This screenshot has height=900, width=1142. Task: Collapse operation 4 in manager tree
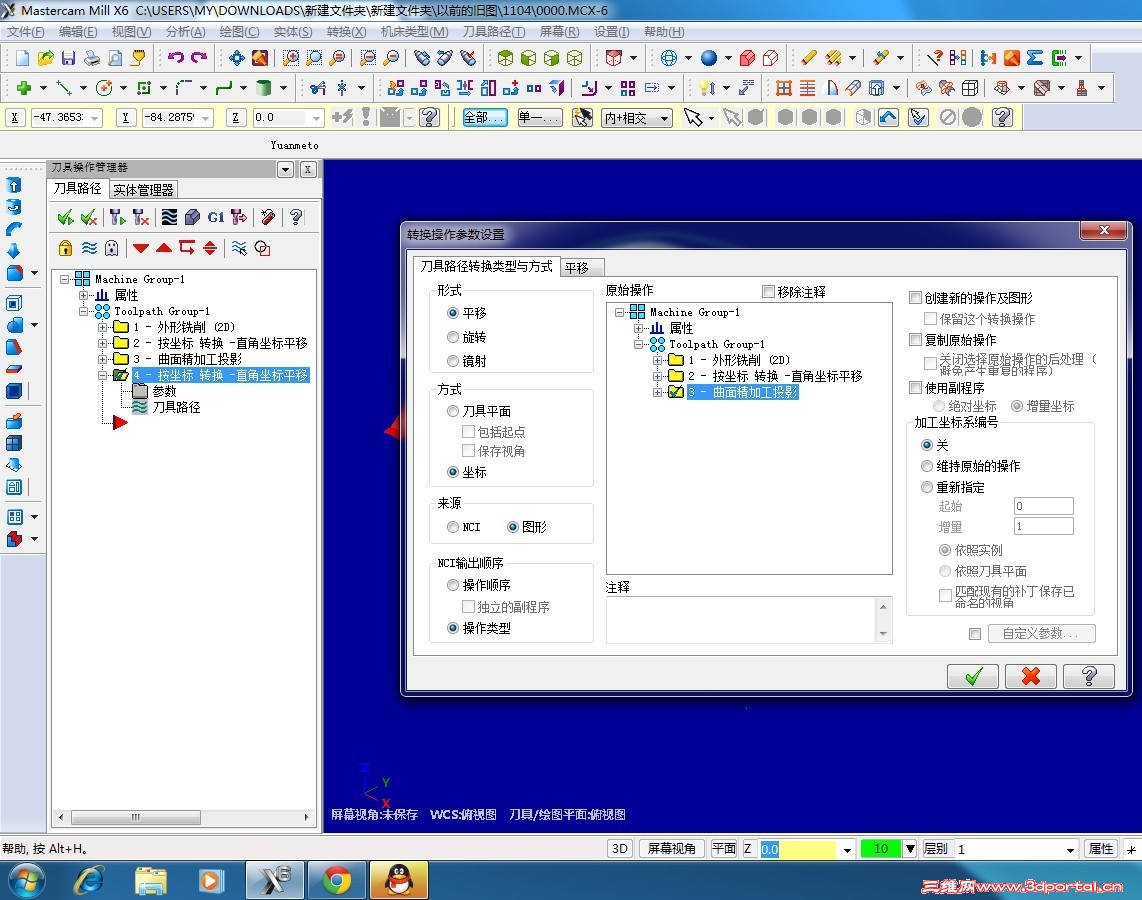pos(103,376)
